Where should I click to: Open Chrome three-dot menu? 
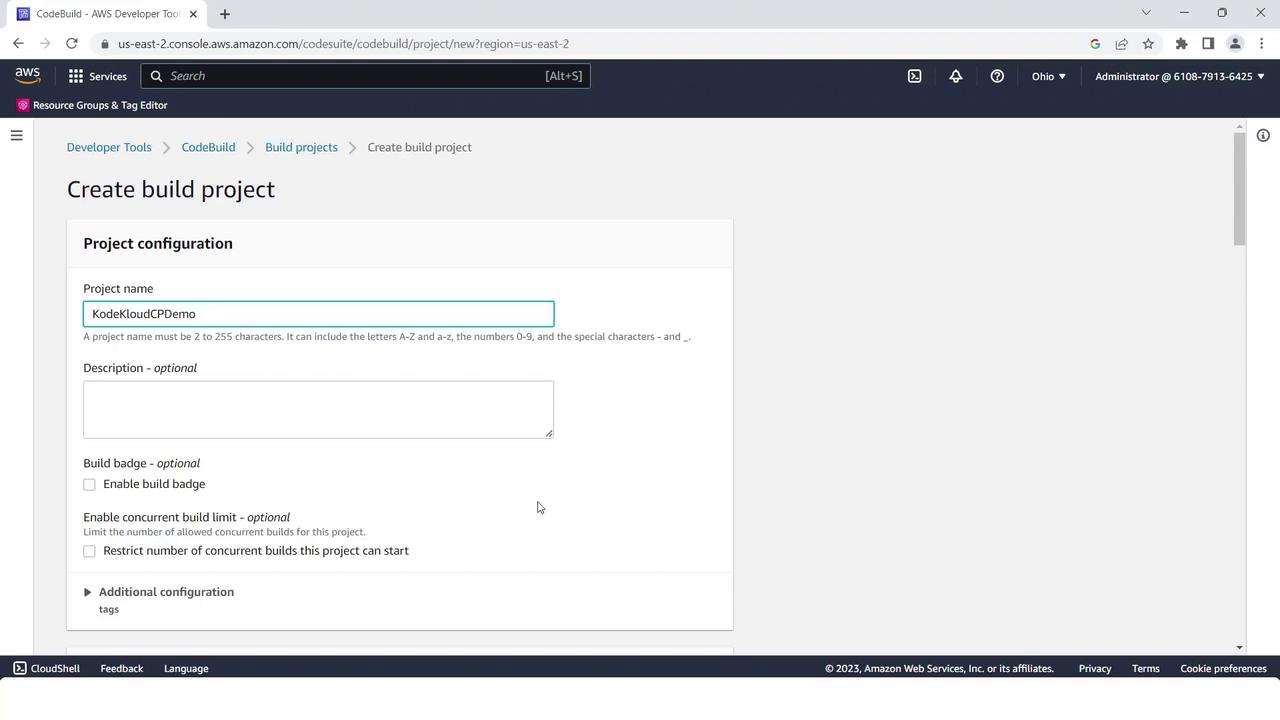click(x=1262, y=44)
